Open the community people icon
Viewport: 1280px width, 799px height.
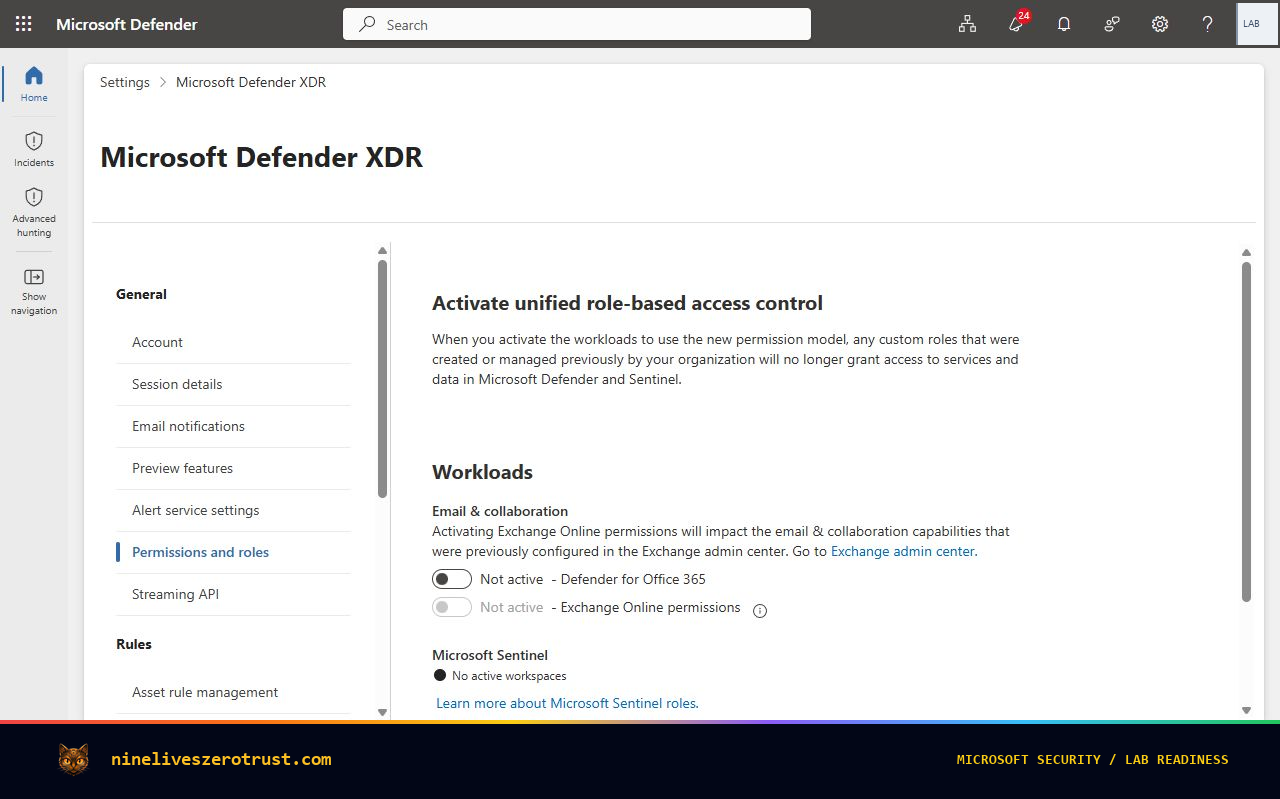tap(1112, 24)
